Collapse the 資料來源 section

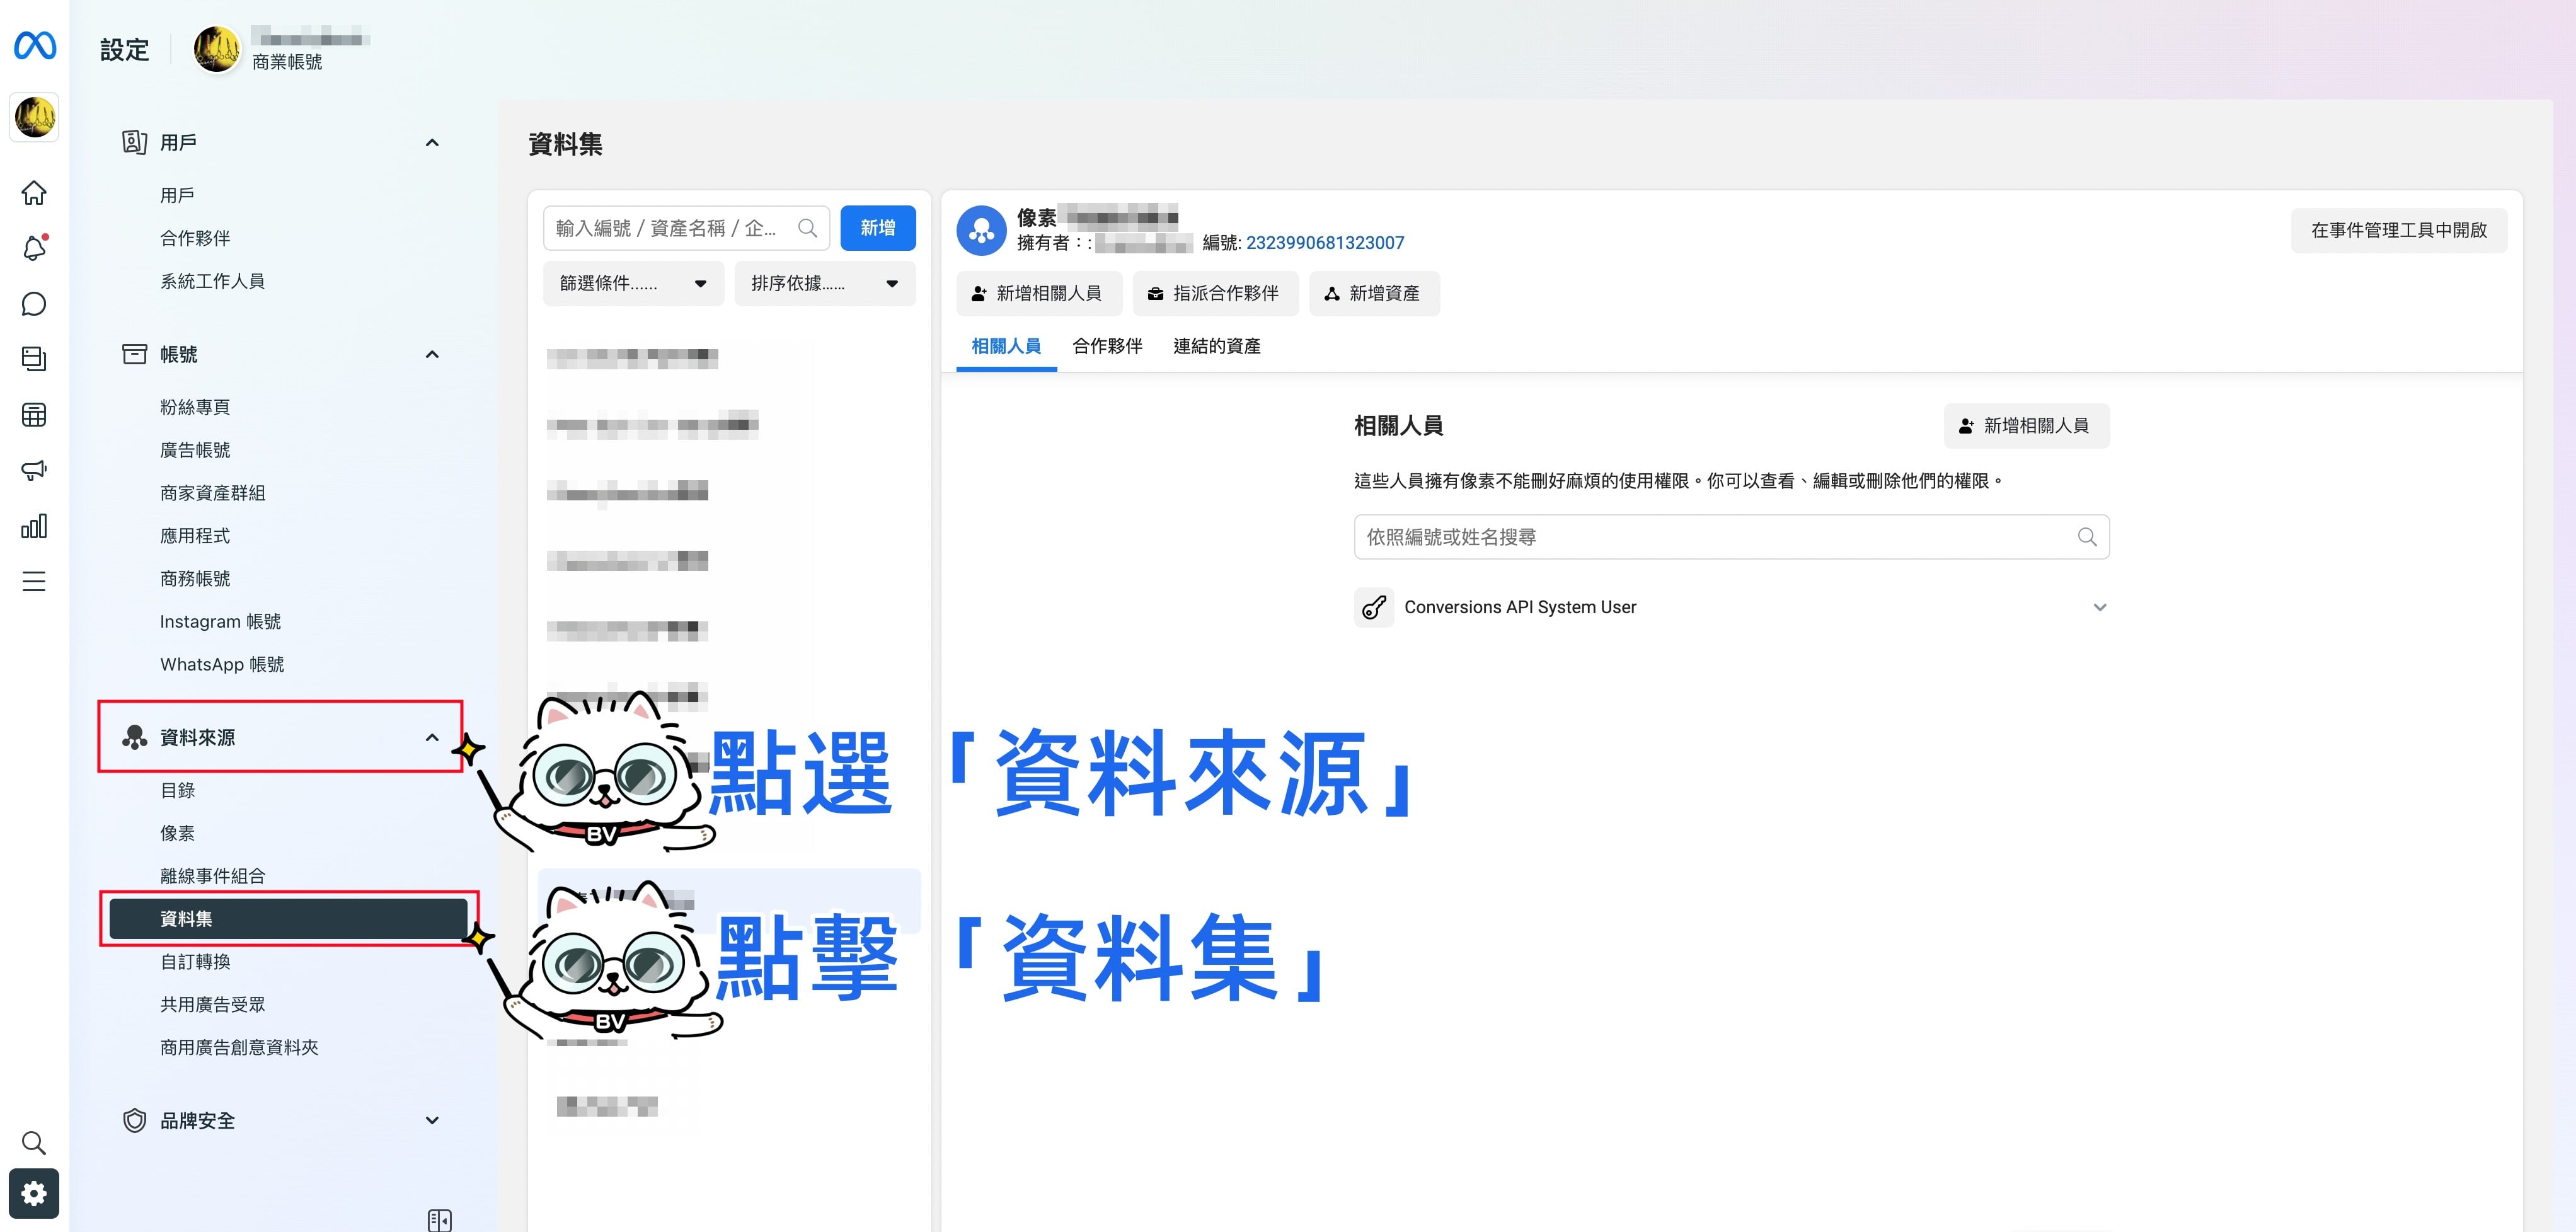432,738
